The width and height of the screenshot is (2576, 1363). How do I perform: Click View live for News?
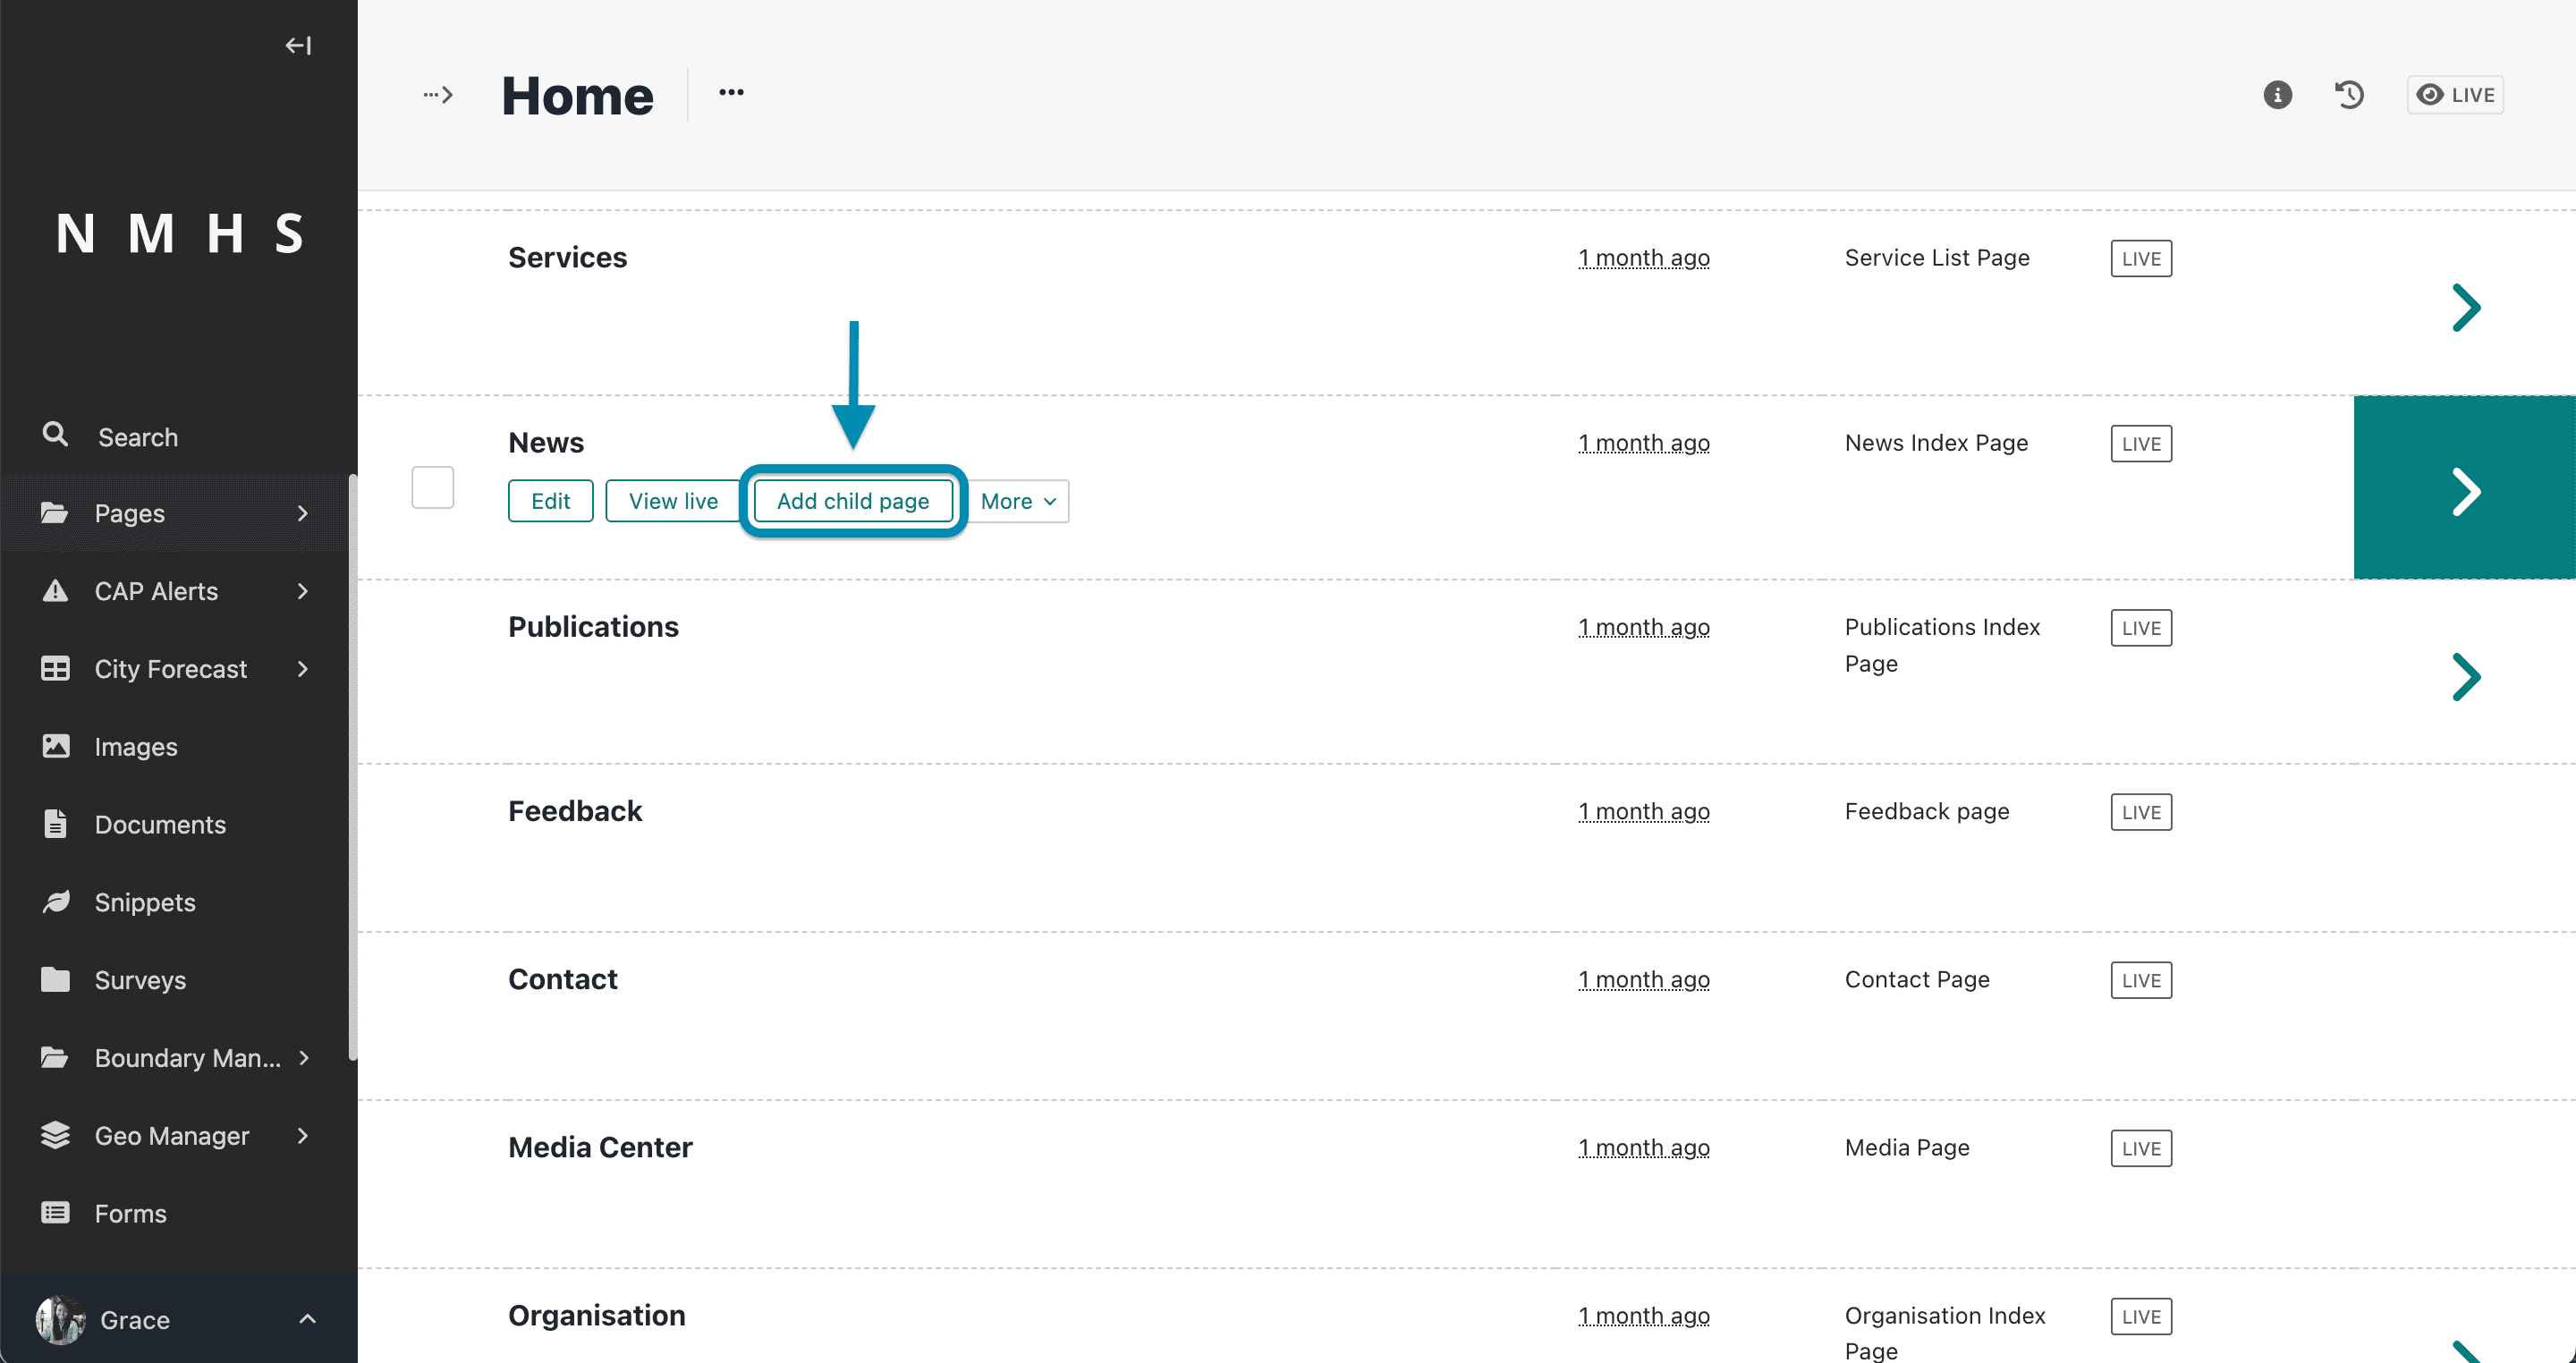(673, 501)
